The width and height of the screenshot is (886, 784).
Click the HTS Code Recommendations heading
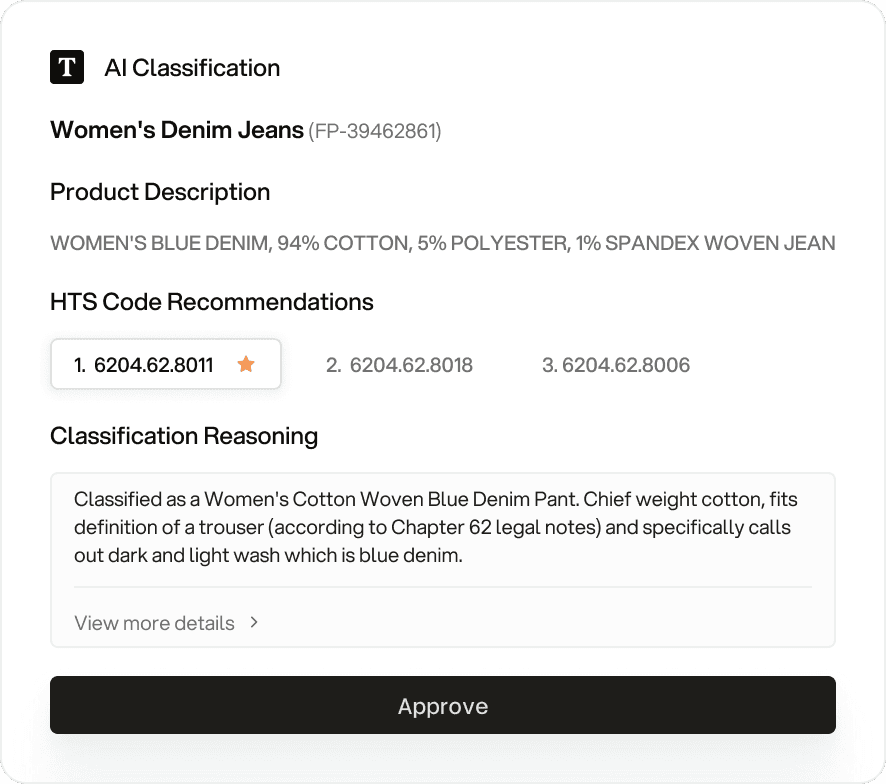[x=212, y=302]
